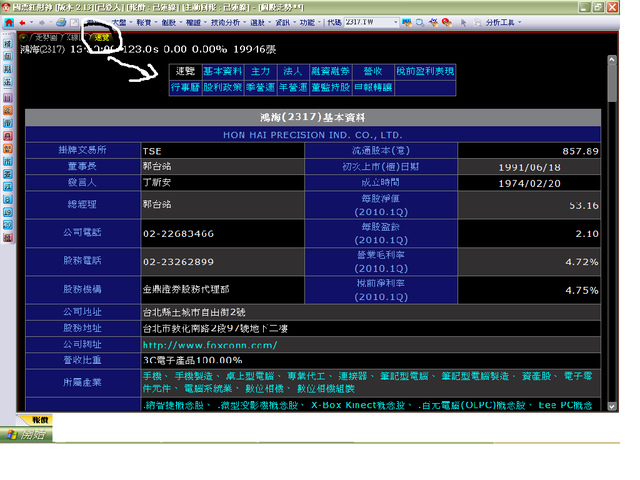The image size is (640, 480).
Task: Open the Back history dropdown arrow
Action: point(31,23)
